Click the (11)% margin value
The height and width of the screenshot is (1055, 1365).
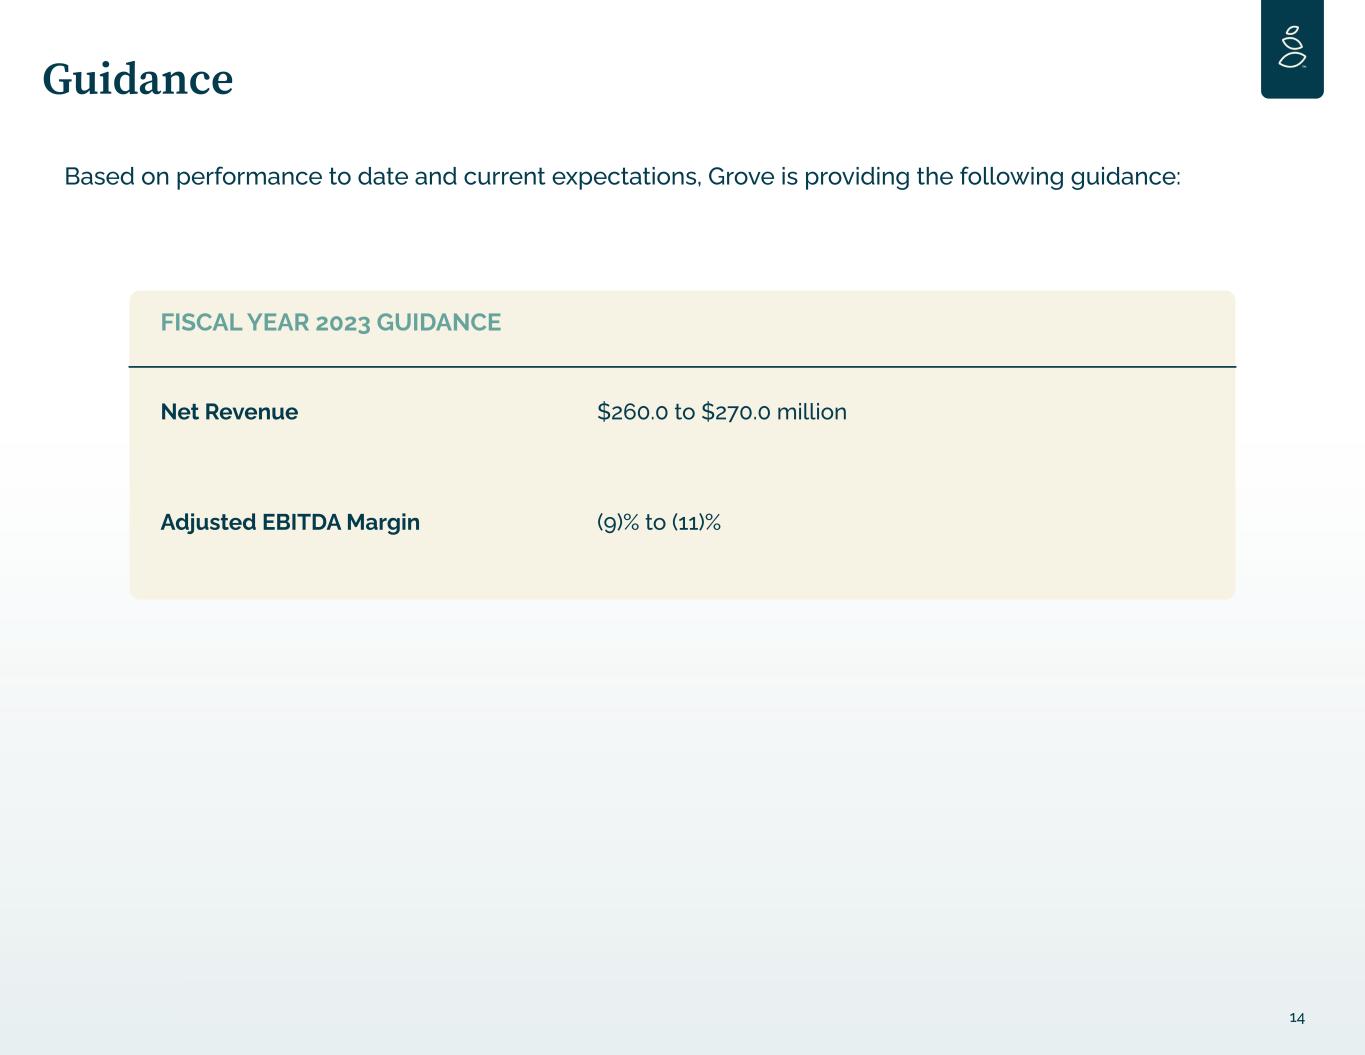coord(696,522)
